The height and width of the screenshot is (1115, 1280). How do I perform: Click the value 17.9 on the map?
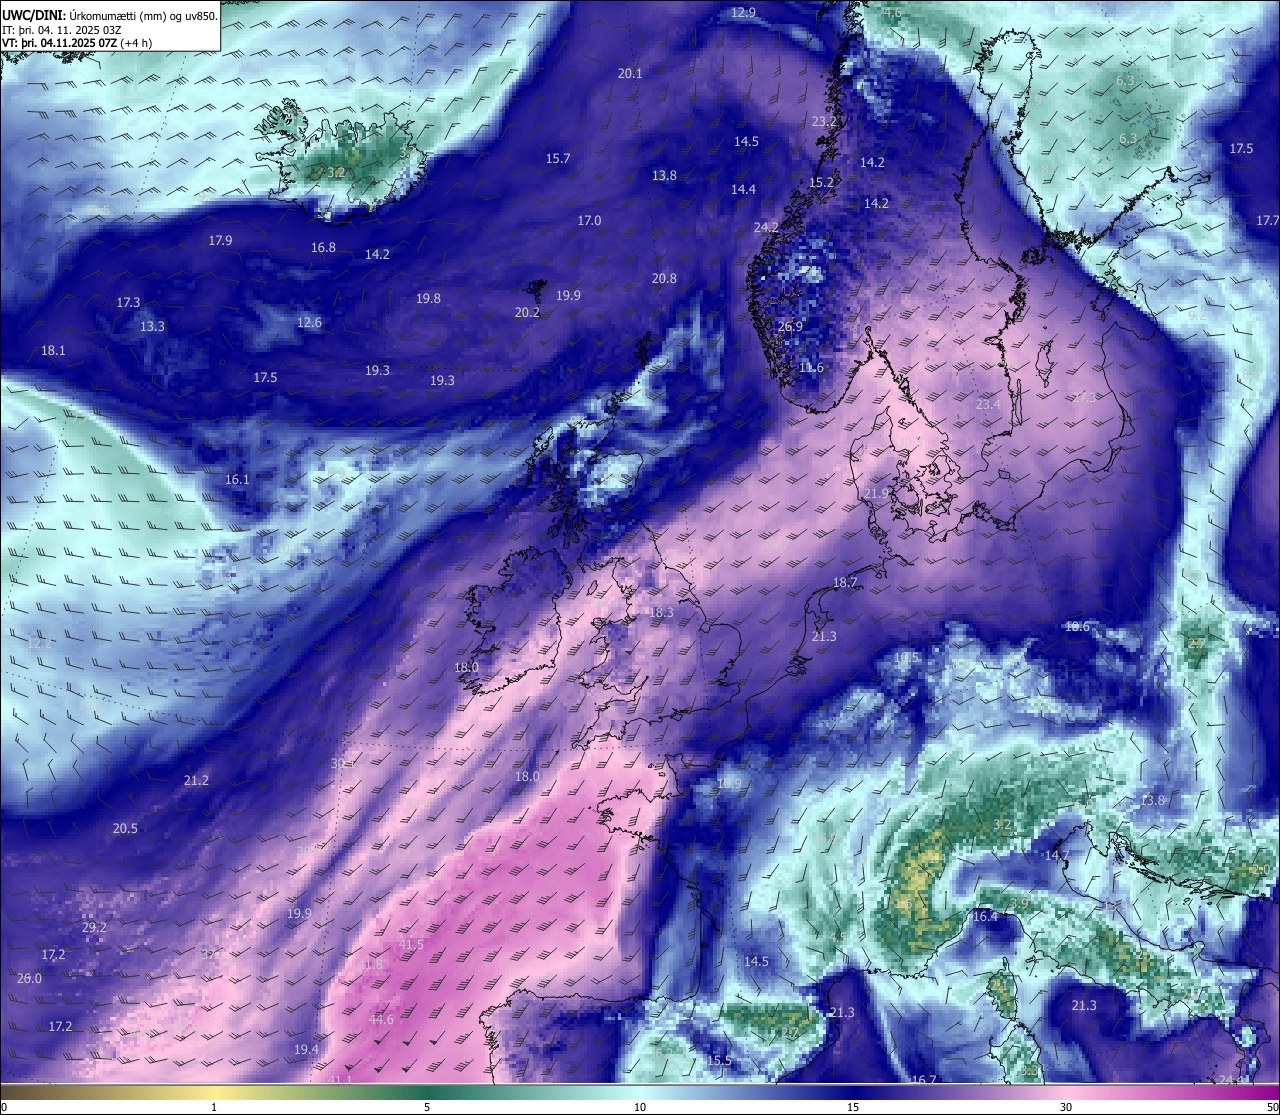(220, 240)
